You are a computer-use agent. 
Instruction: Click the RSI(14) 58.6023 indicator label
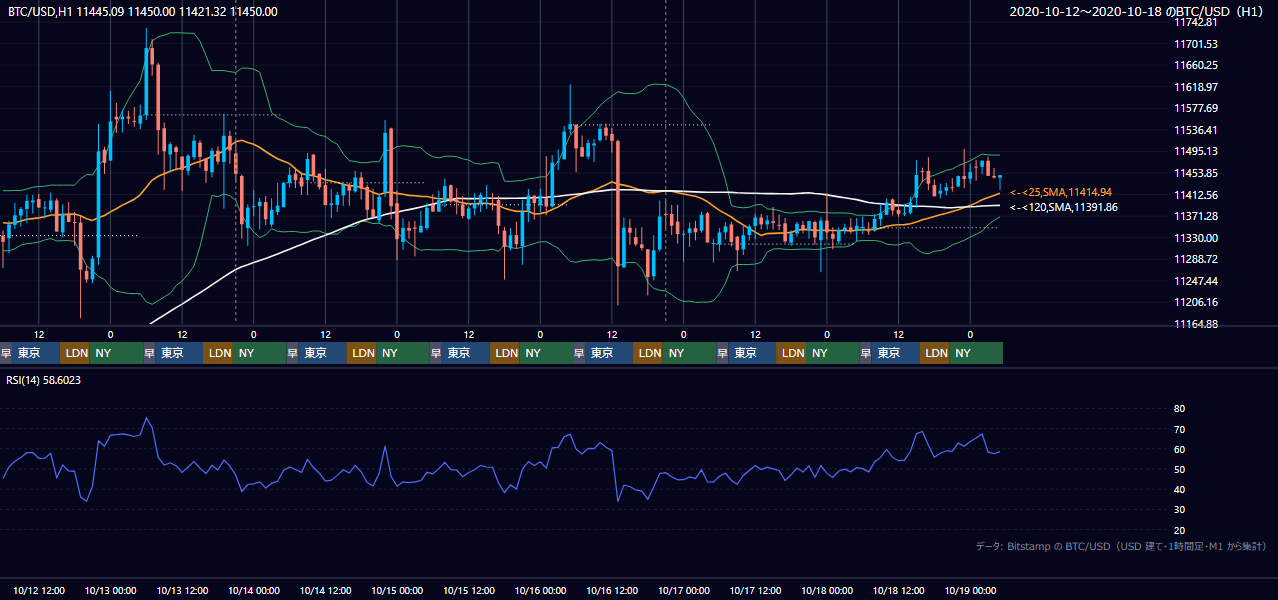[x=44, y=380]
